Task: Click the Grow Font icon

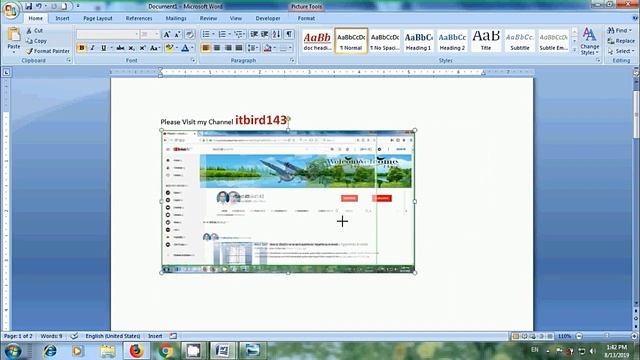Action: 167,35
